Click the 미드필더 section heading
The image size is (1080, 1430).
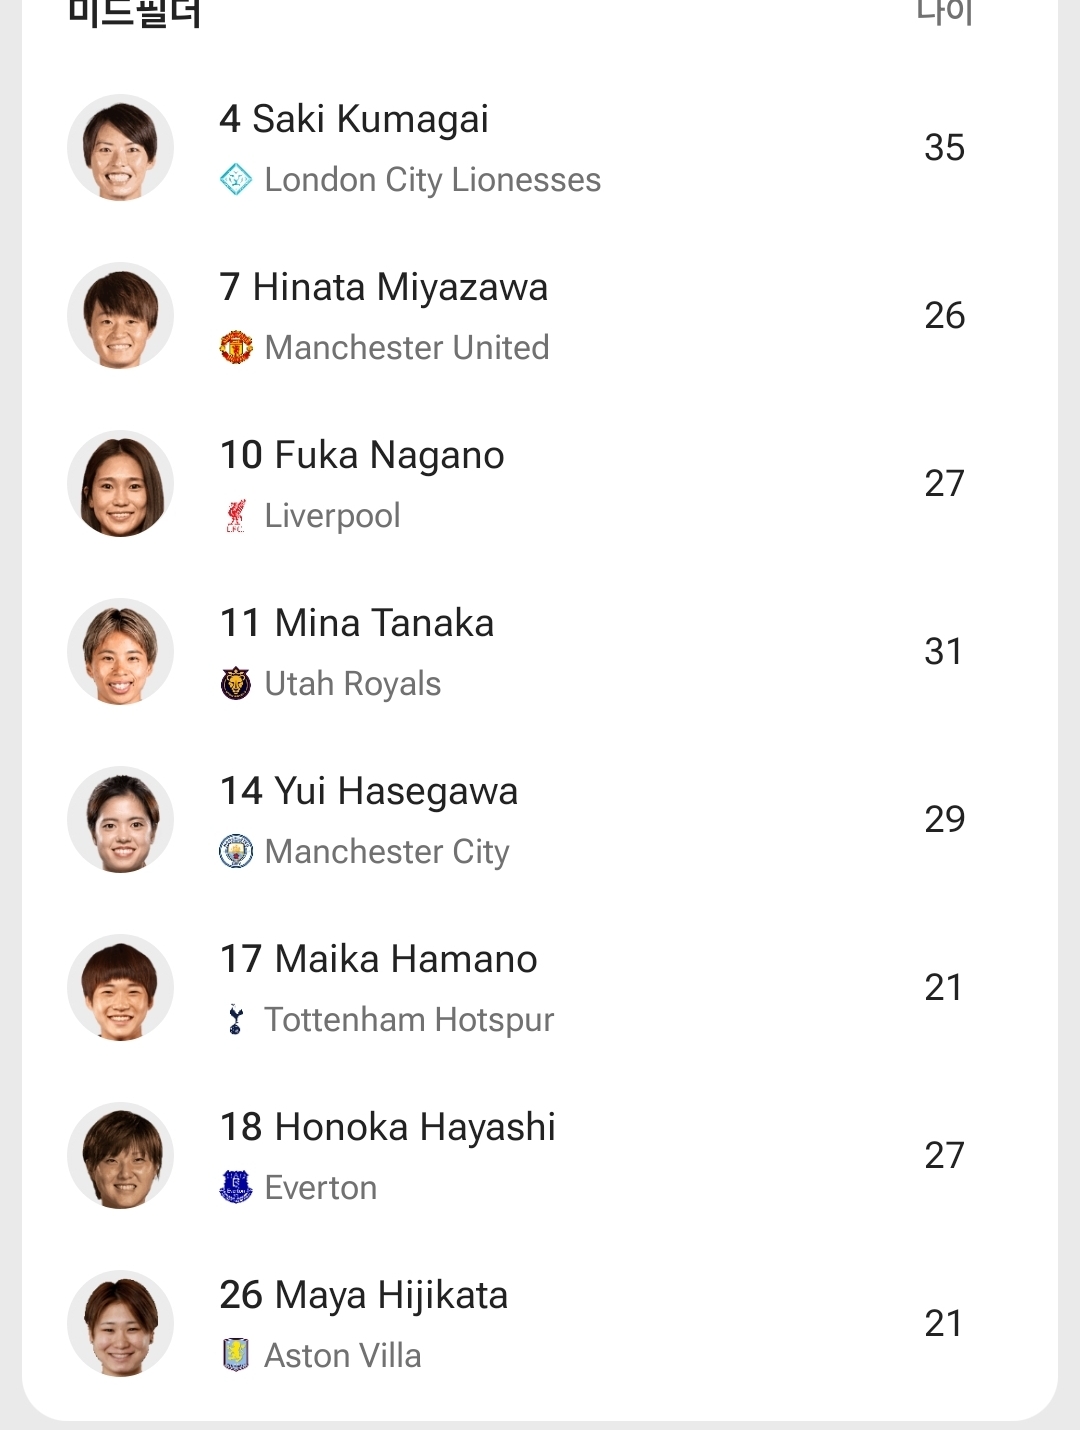pyautogui.click(x=135, y=14)
